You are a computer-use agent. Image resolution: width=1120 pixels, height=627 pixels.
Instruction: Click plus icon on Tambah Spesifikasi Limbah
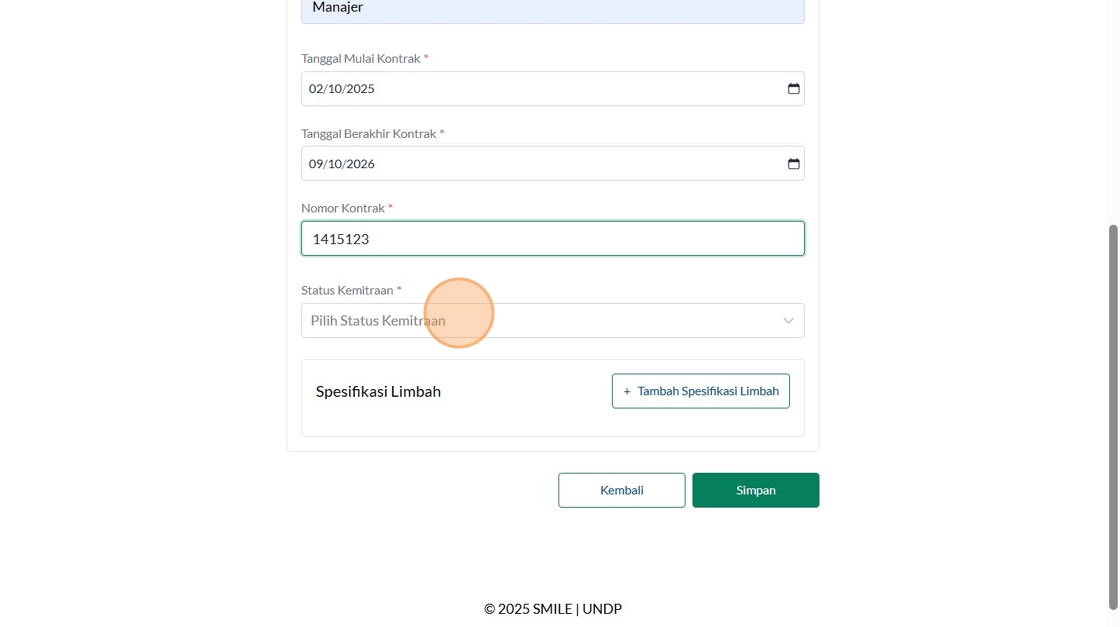(x=627, y=391)
